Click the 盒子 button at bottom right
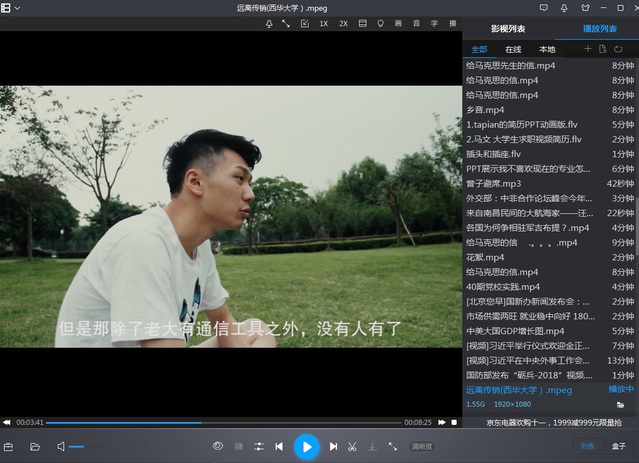This screenshot has width=639, height=463. (x=618, y=446)
